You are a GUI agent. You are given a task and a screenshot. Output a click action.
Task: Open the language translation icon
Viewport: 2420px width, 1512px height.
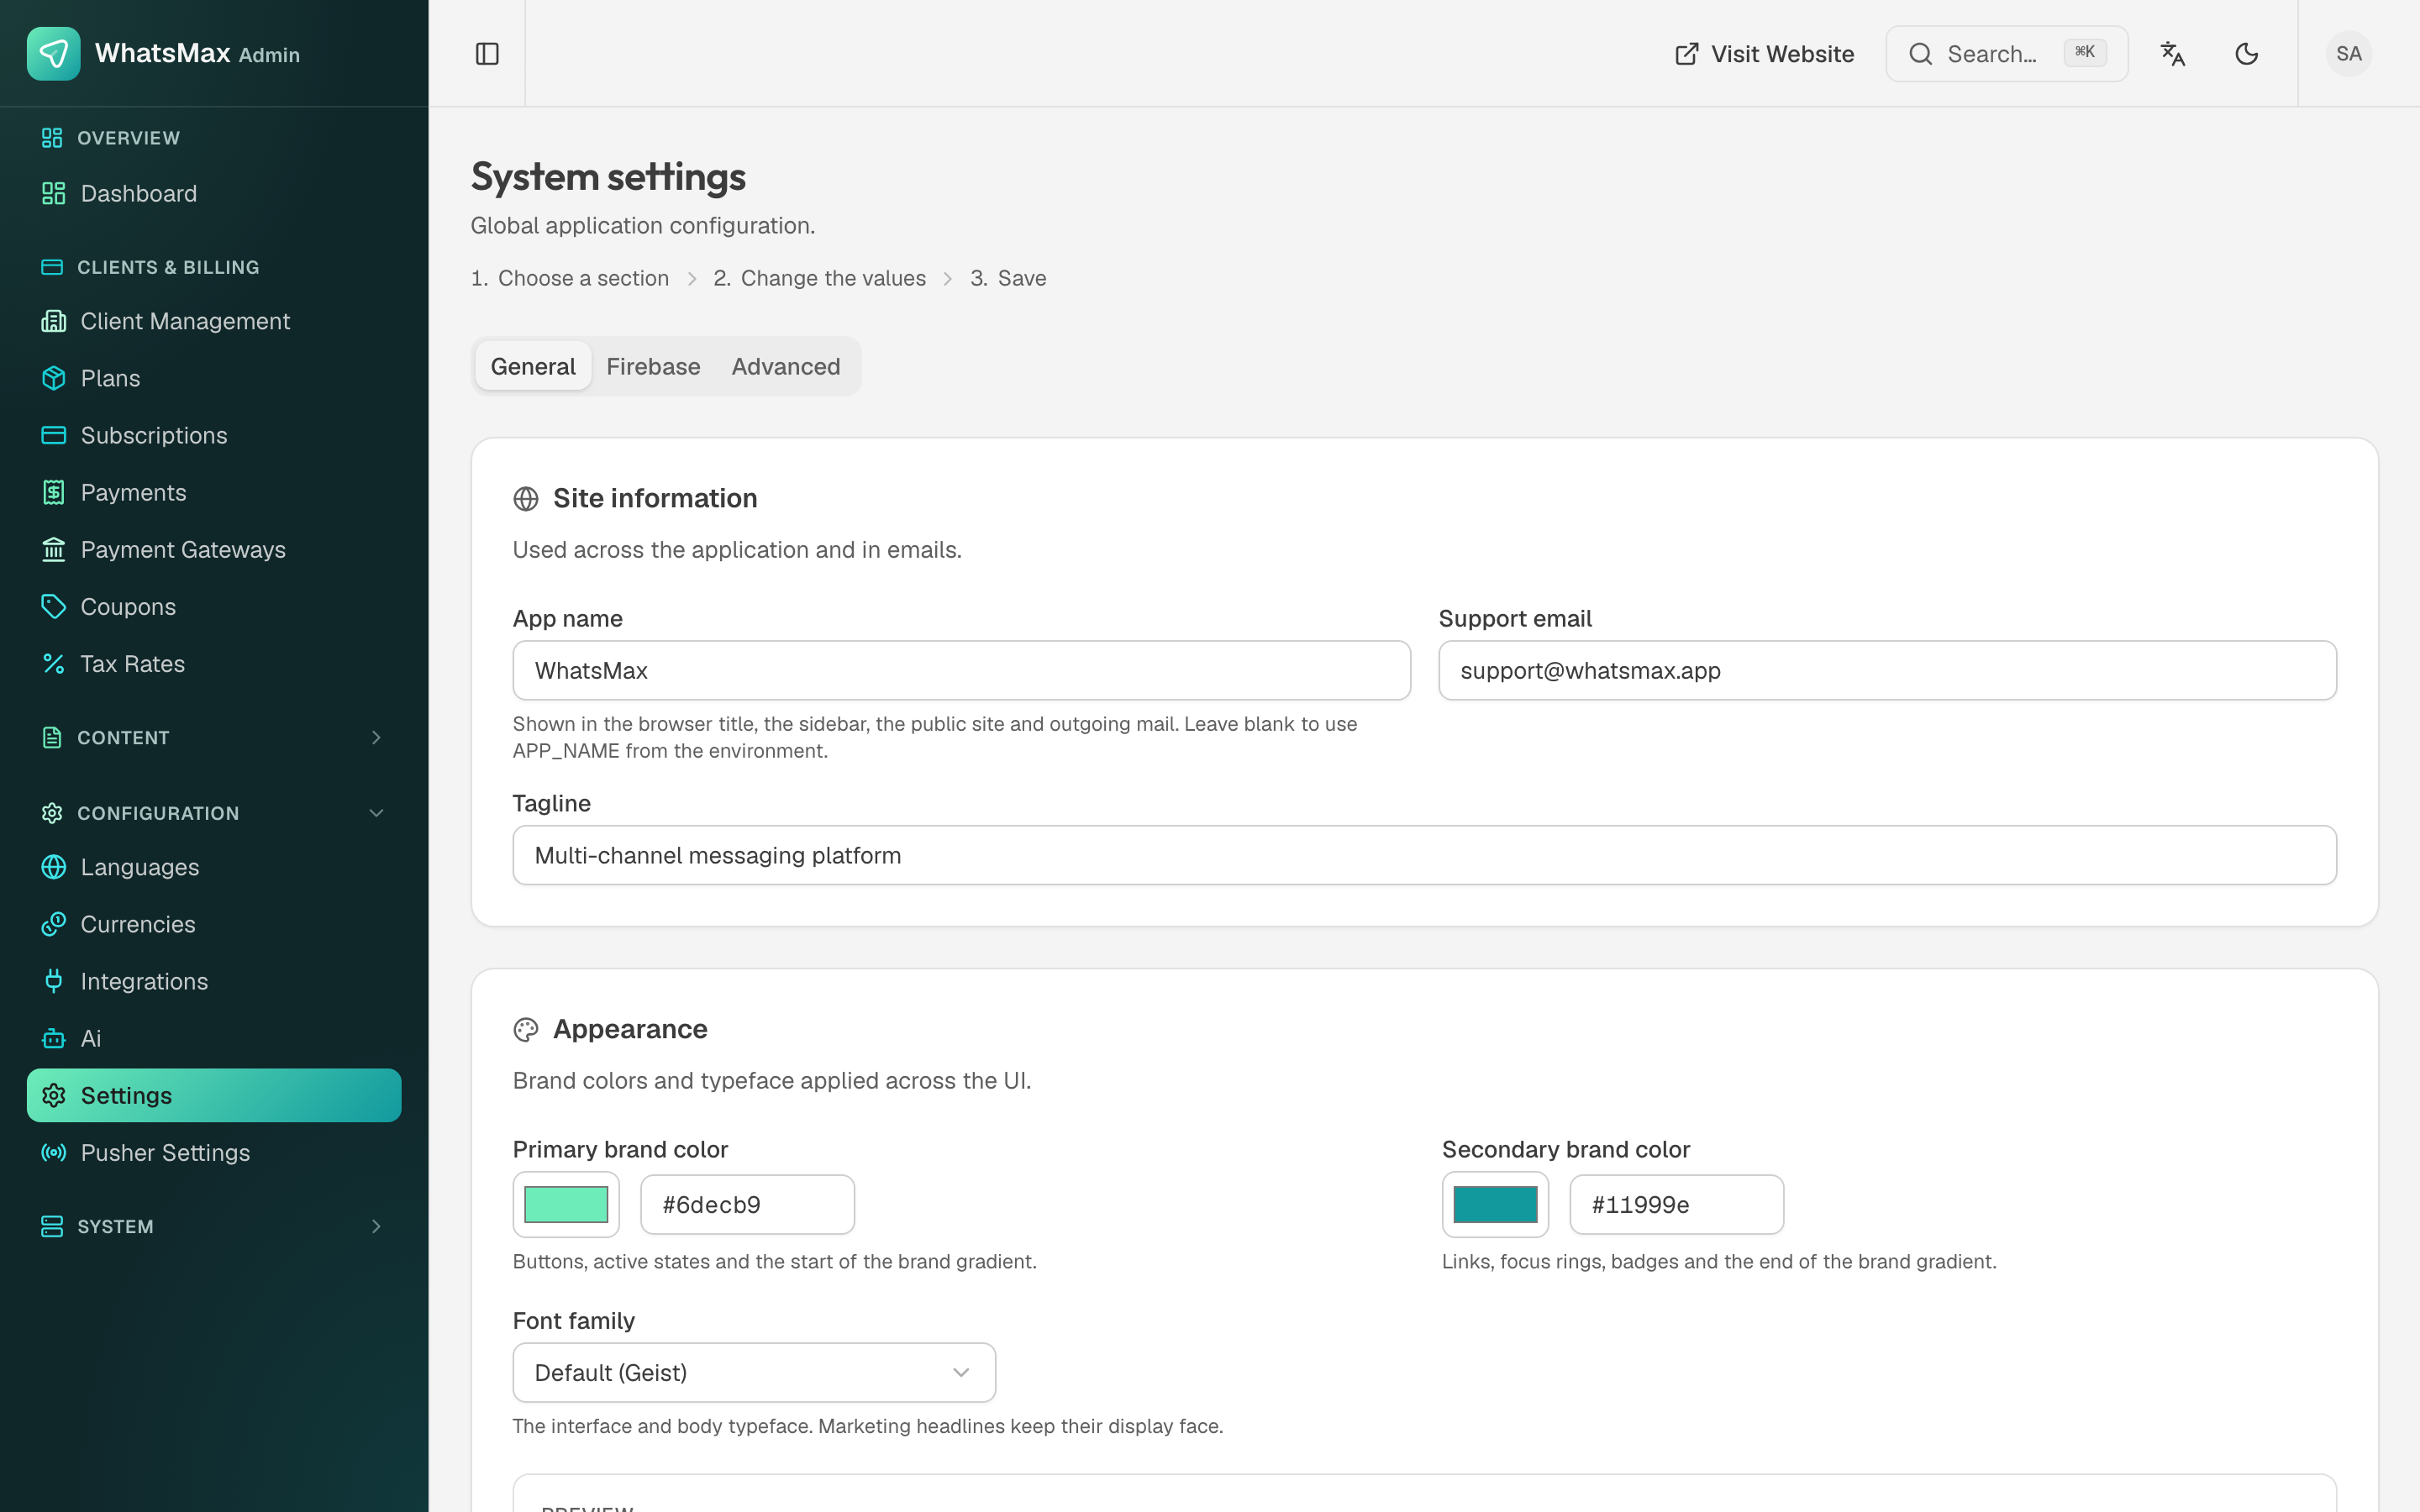point(2173,54)
